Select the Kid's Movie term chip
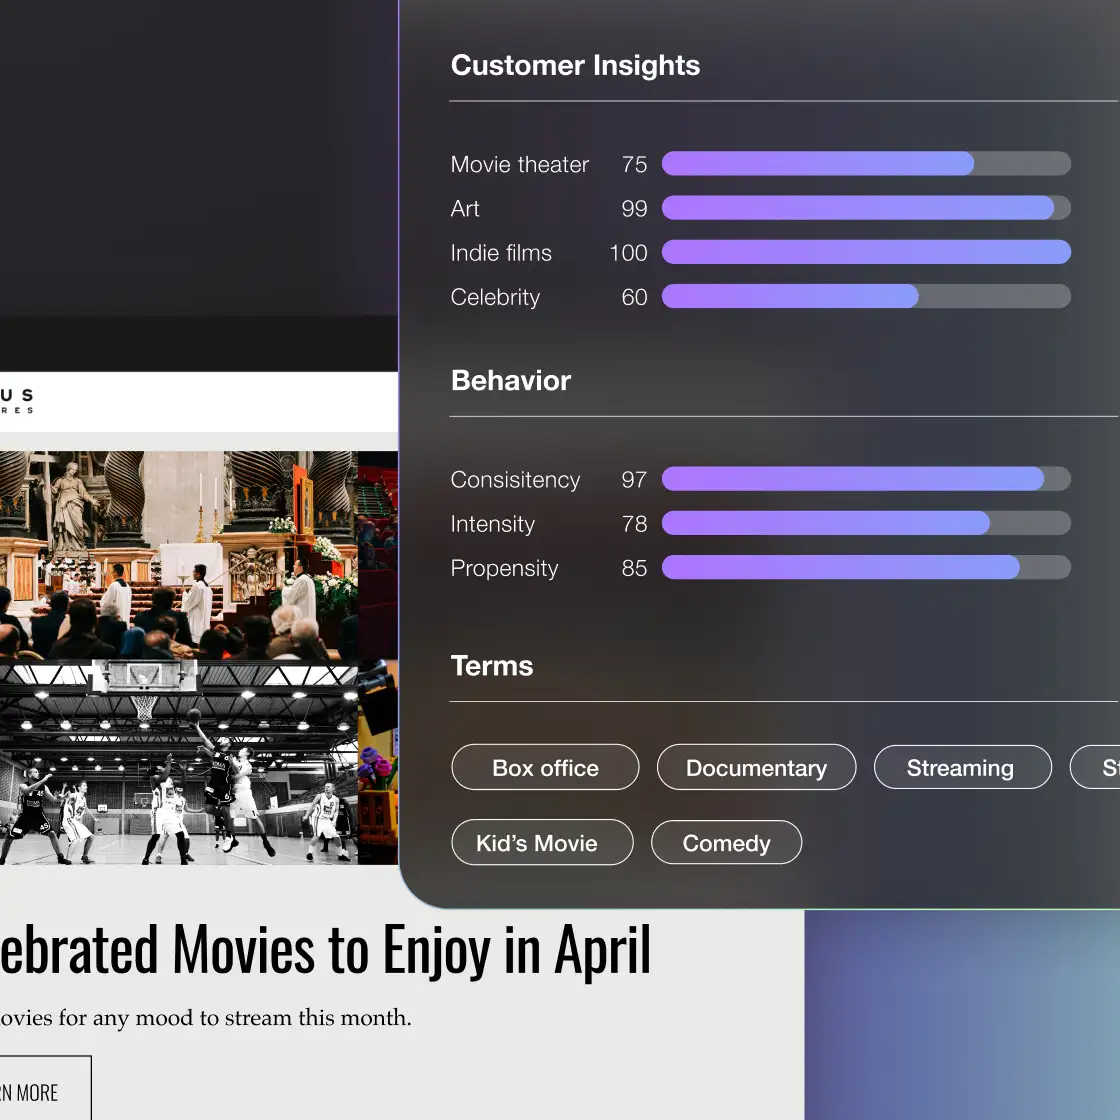Viewport: 1120px width, 1120px height. [542, 842]
